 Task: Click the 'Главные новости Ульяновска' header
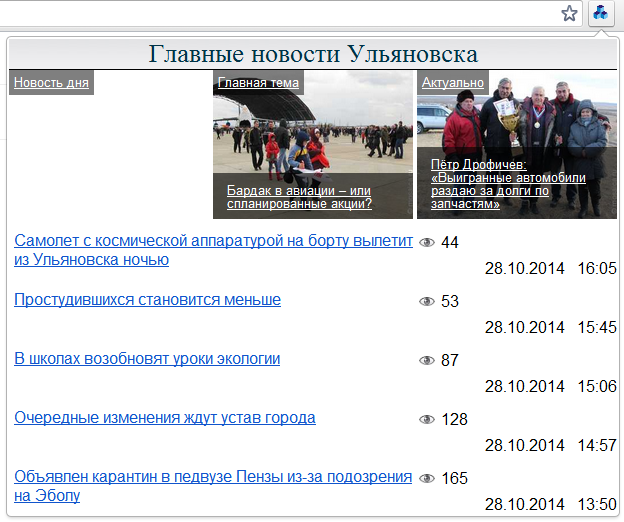(x=313, y=54)
